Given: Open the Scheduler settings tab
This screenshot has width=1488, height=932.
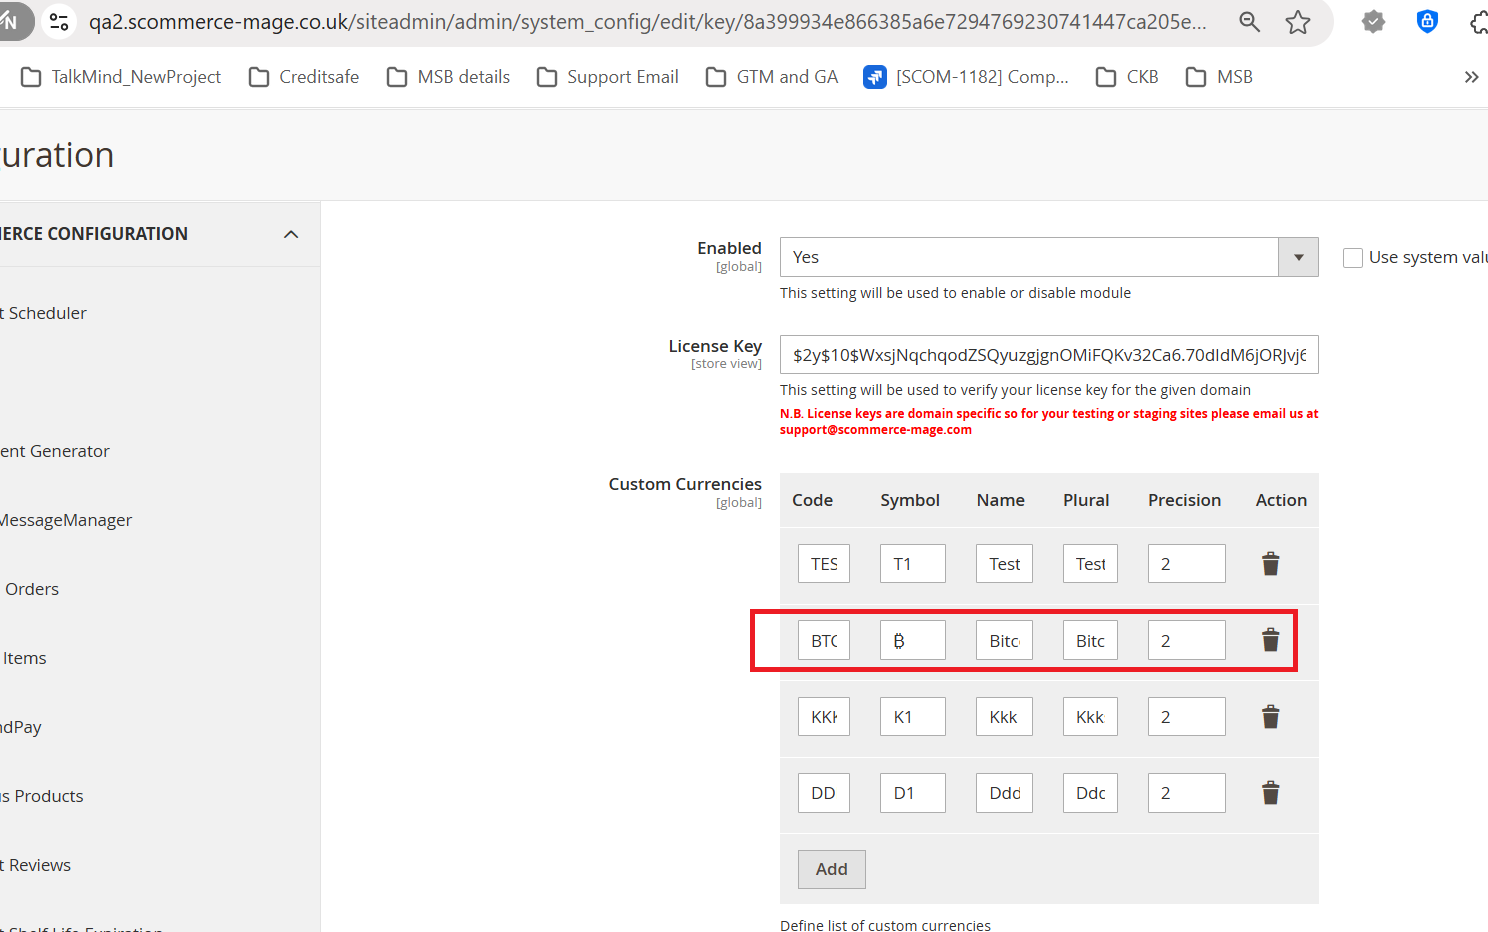Looking at the screenshot, I should (x=47, y=313).
